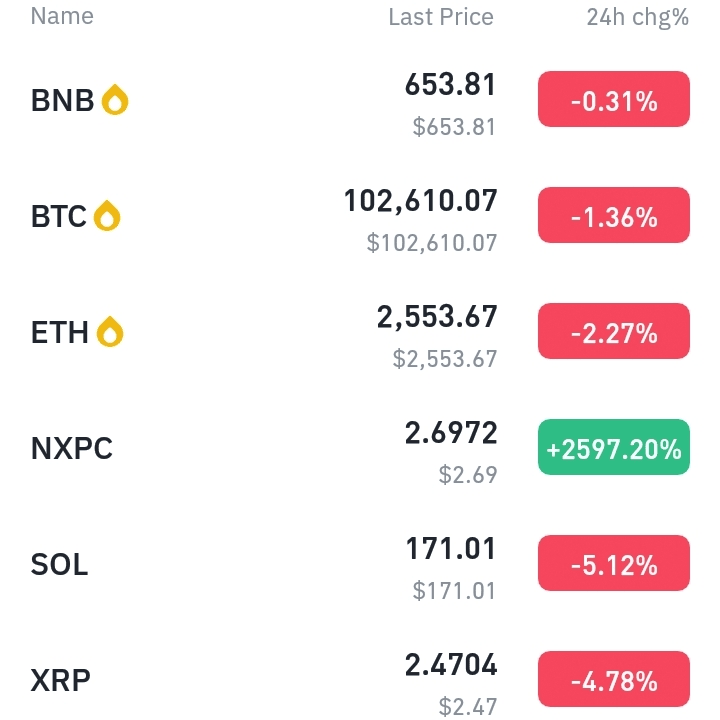
Task: Select NXPC last price 2.6972
Action: (451, 433)
